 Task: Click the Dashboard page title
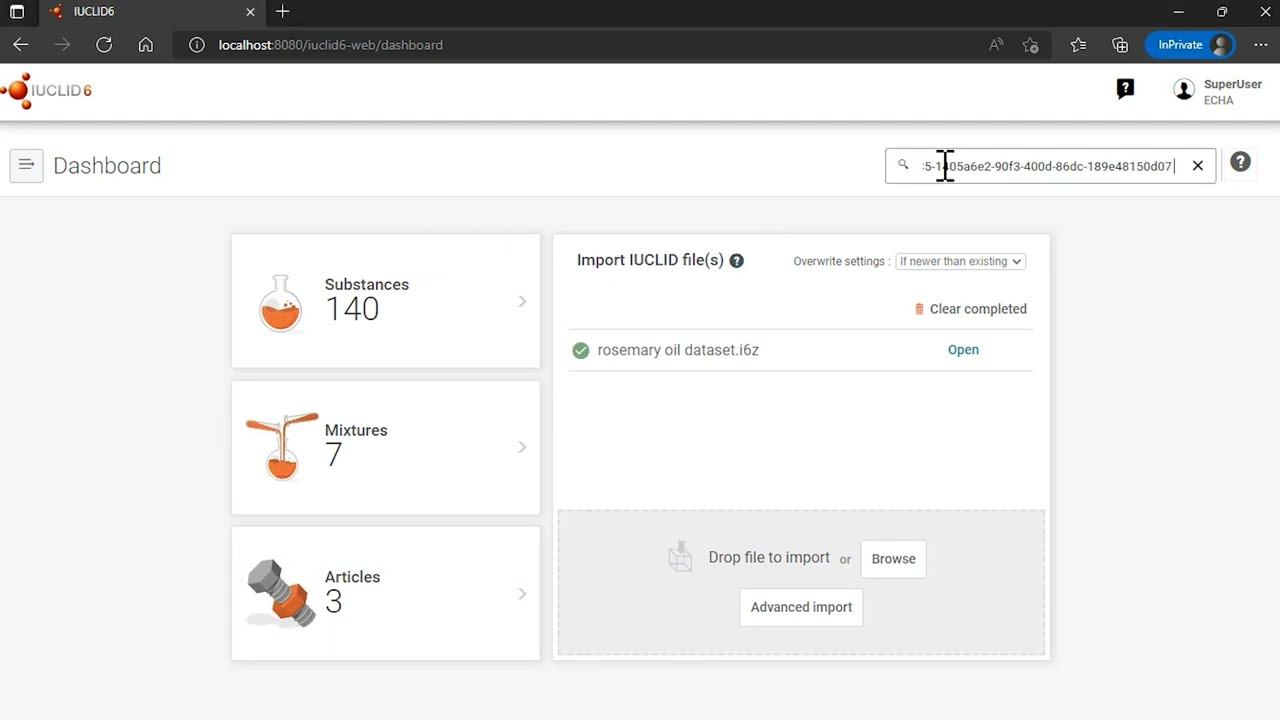coord(107,166)
